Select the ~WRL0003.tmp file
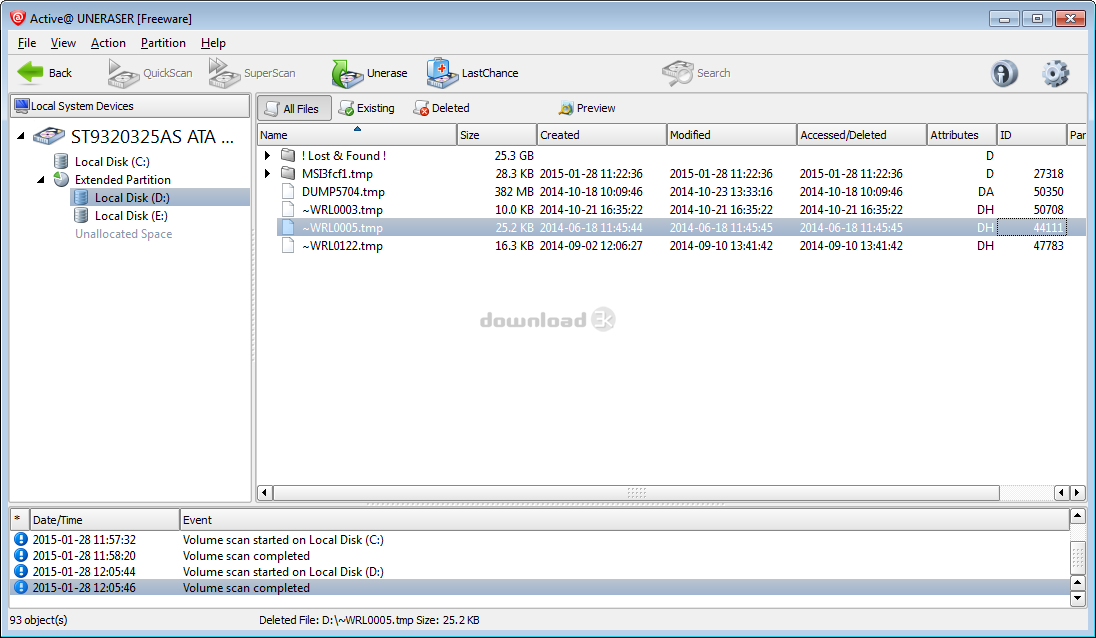The height and width of the screenshot is (638, 1096). 342,210
